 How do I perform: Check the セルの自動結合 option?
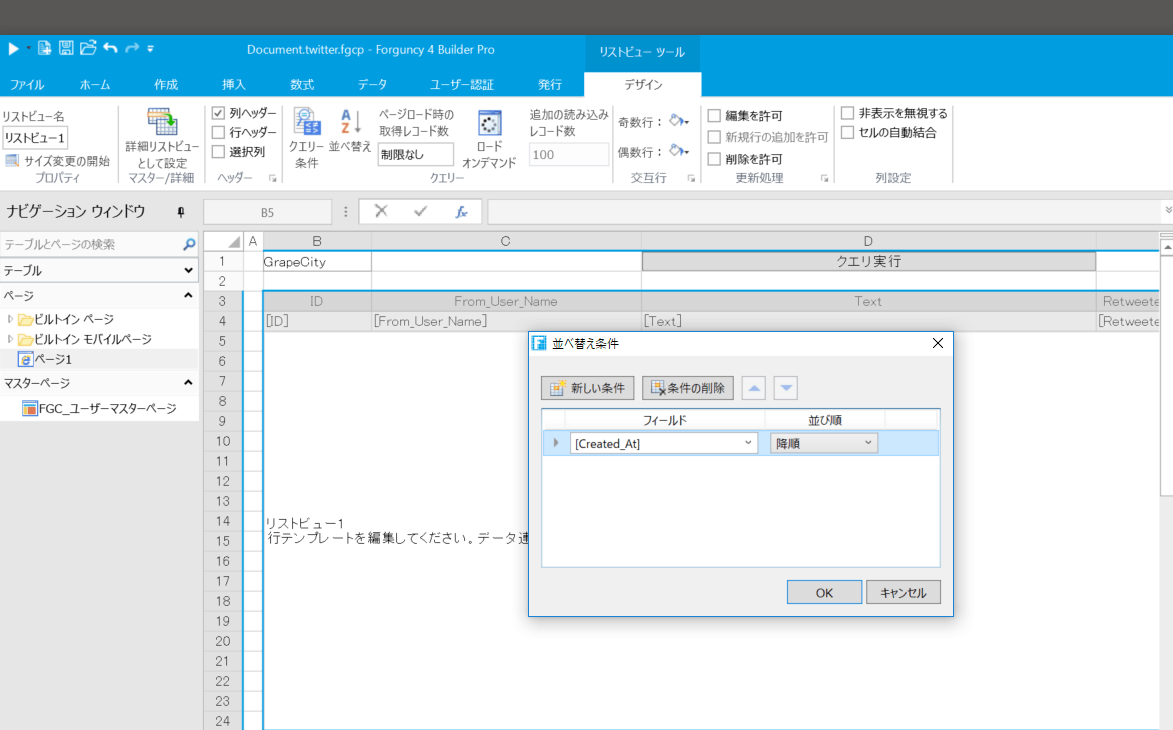coord(848,133)
